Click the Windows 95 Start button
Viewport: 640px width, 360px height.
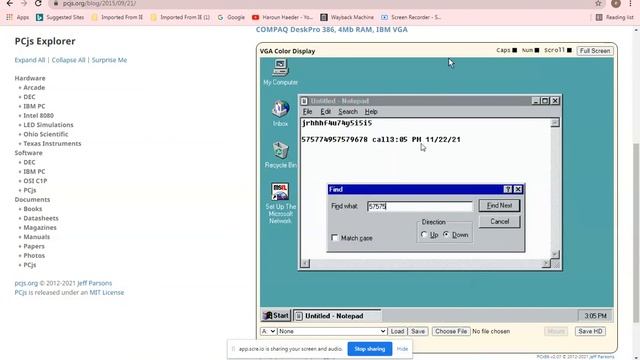point(276,316)
